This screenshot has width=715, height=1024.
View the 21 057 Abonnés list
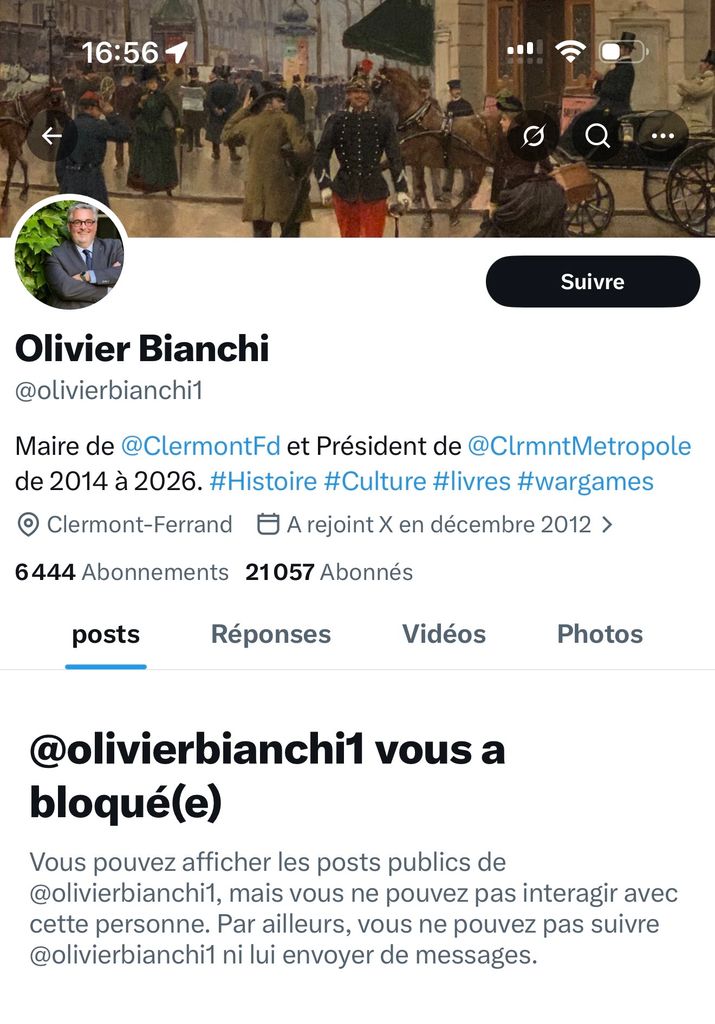point(329,572)
